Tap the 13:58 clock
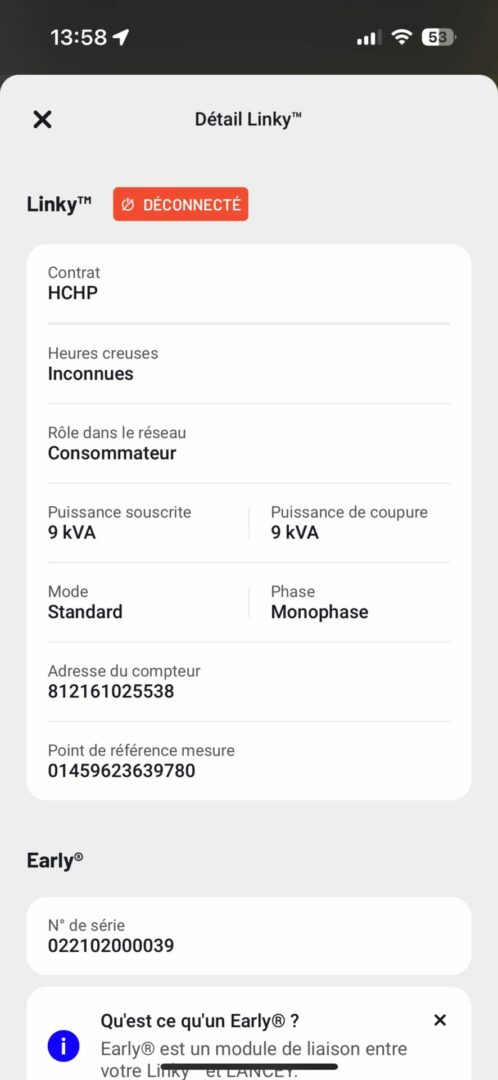This screenshot has height=1080, width=498. [79, 37]
